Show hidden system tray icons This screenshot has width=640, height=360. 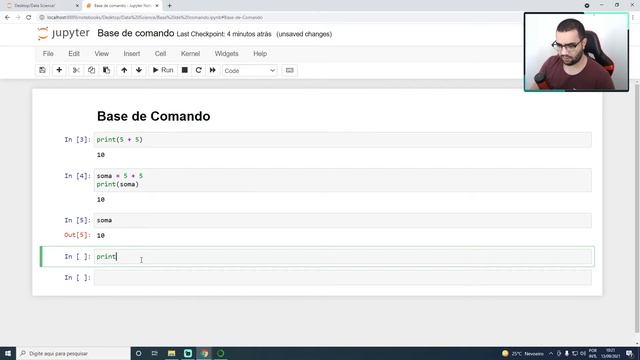click(551, 353)
